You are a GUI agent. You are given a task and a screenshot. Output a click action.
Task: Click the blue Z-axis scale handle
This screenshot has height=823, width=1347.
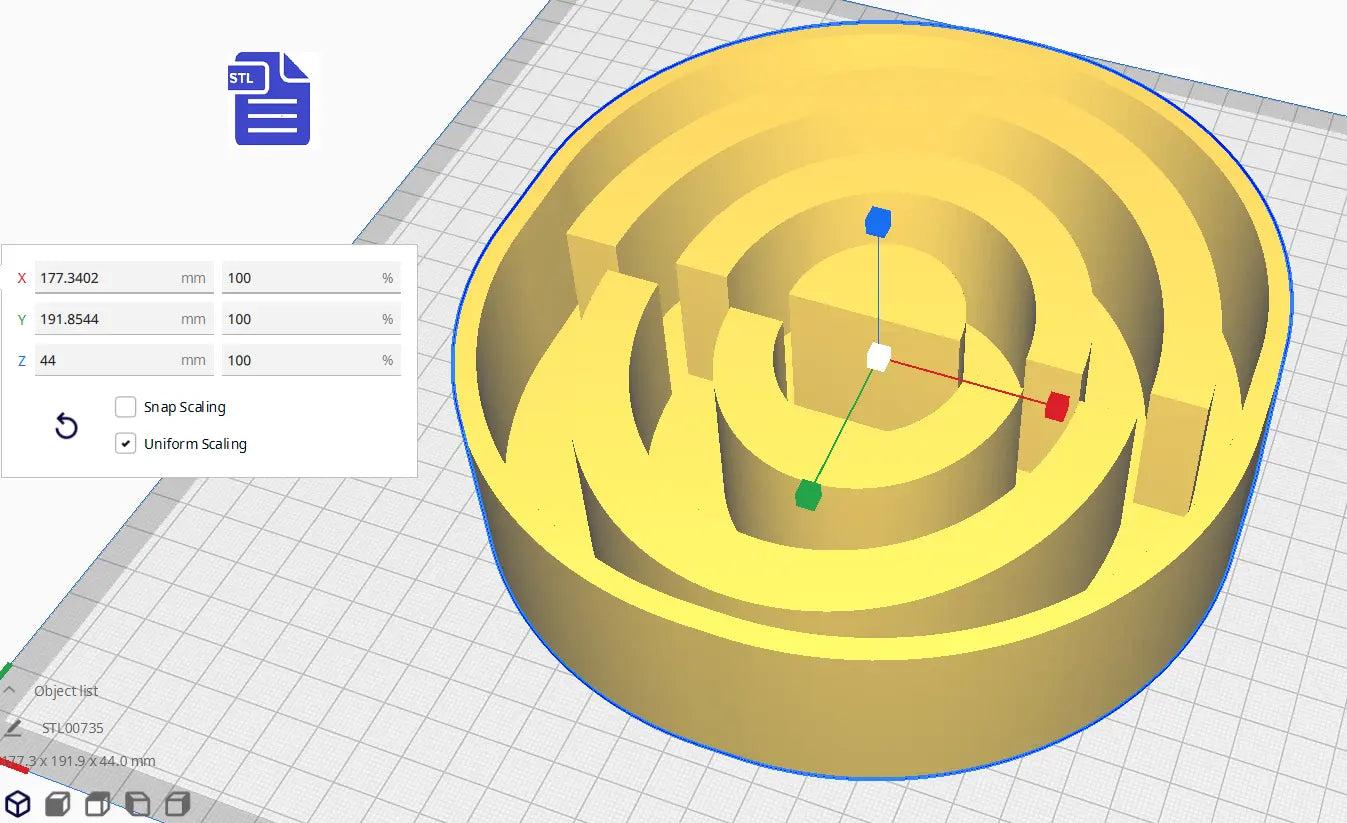pos(877,223)
